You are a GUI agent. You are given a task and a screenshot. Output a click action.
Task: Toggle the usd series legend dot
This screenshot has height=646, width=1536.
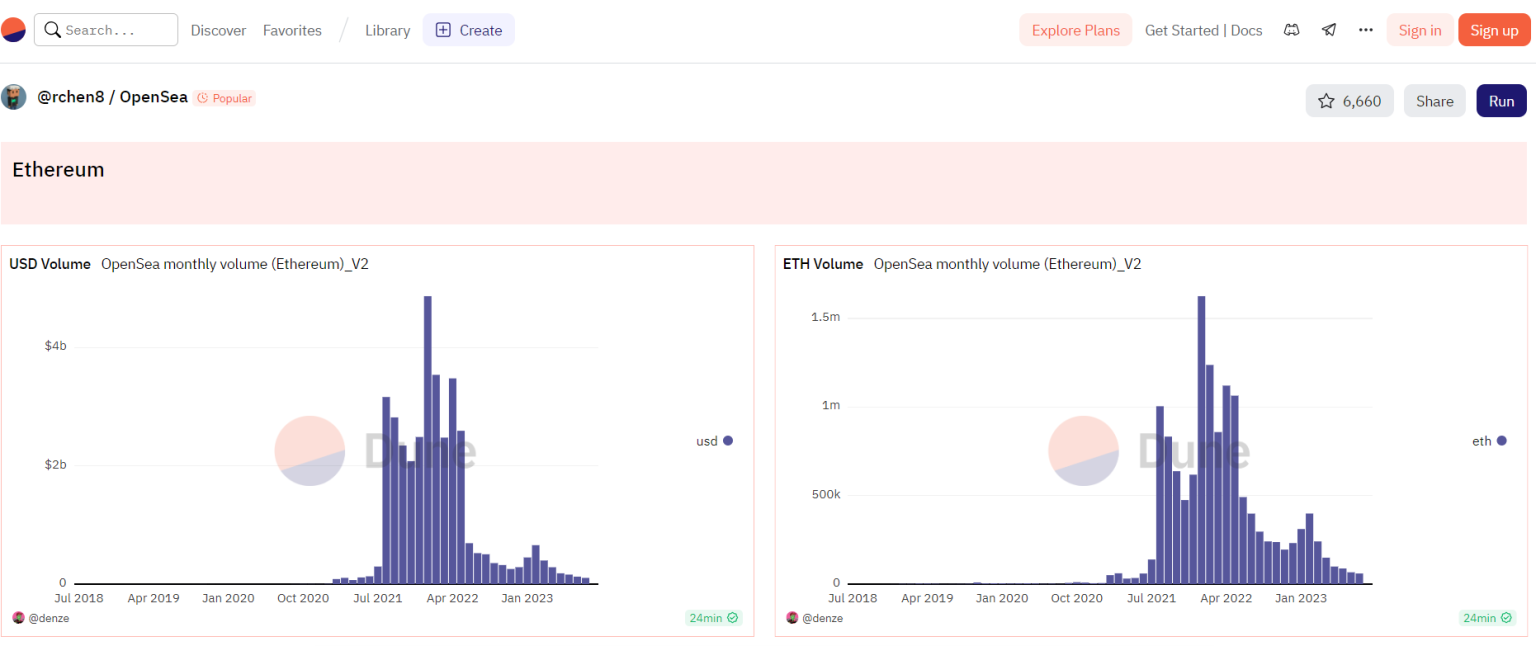tap(728, 441)
